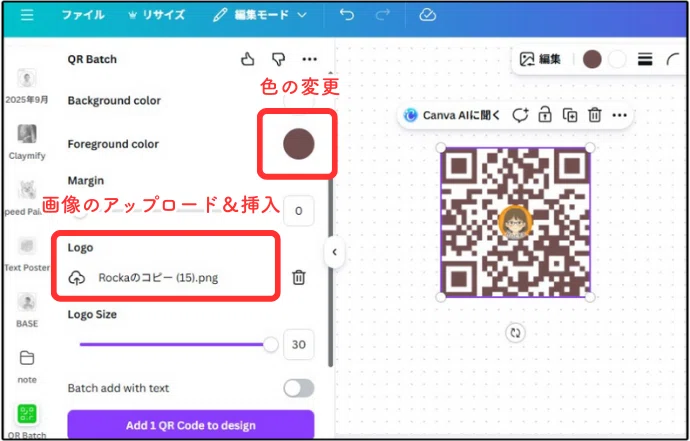Open the リサイズ menu

156,15
